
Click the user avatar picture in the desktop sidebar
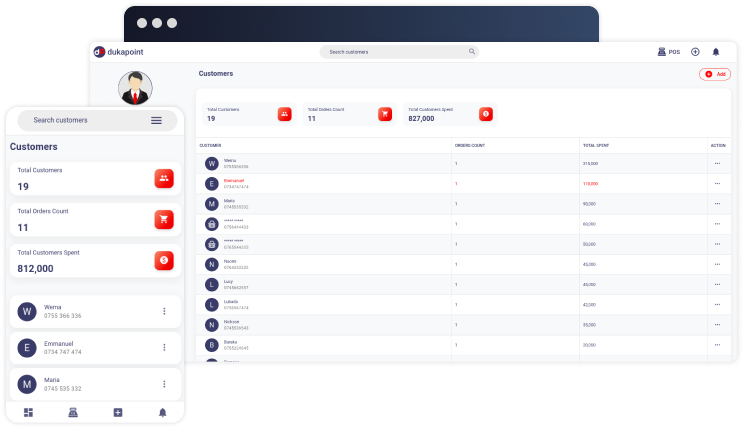pyautogui.click(x=135, y=88)
